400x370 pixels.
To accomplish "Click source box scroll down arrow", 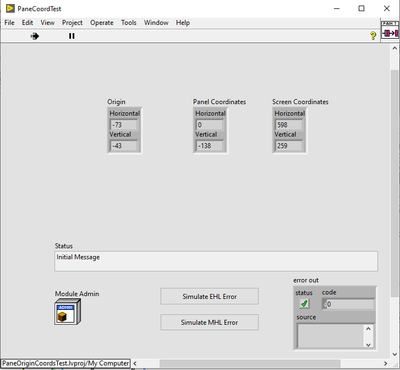I will [x=368, y=344].
